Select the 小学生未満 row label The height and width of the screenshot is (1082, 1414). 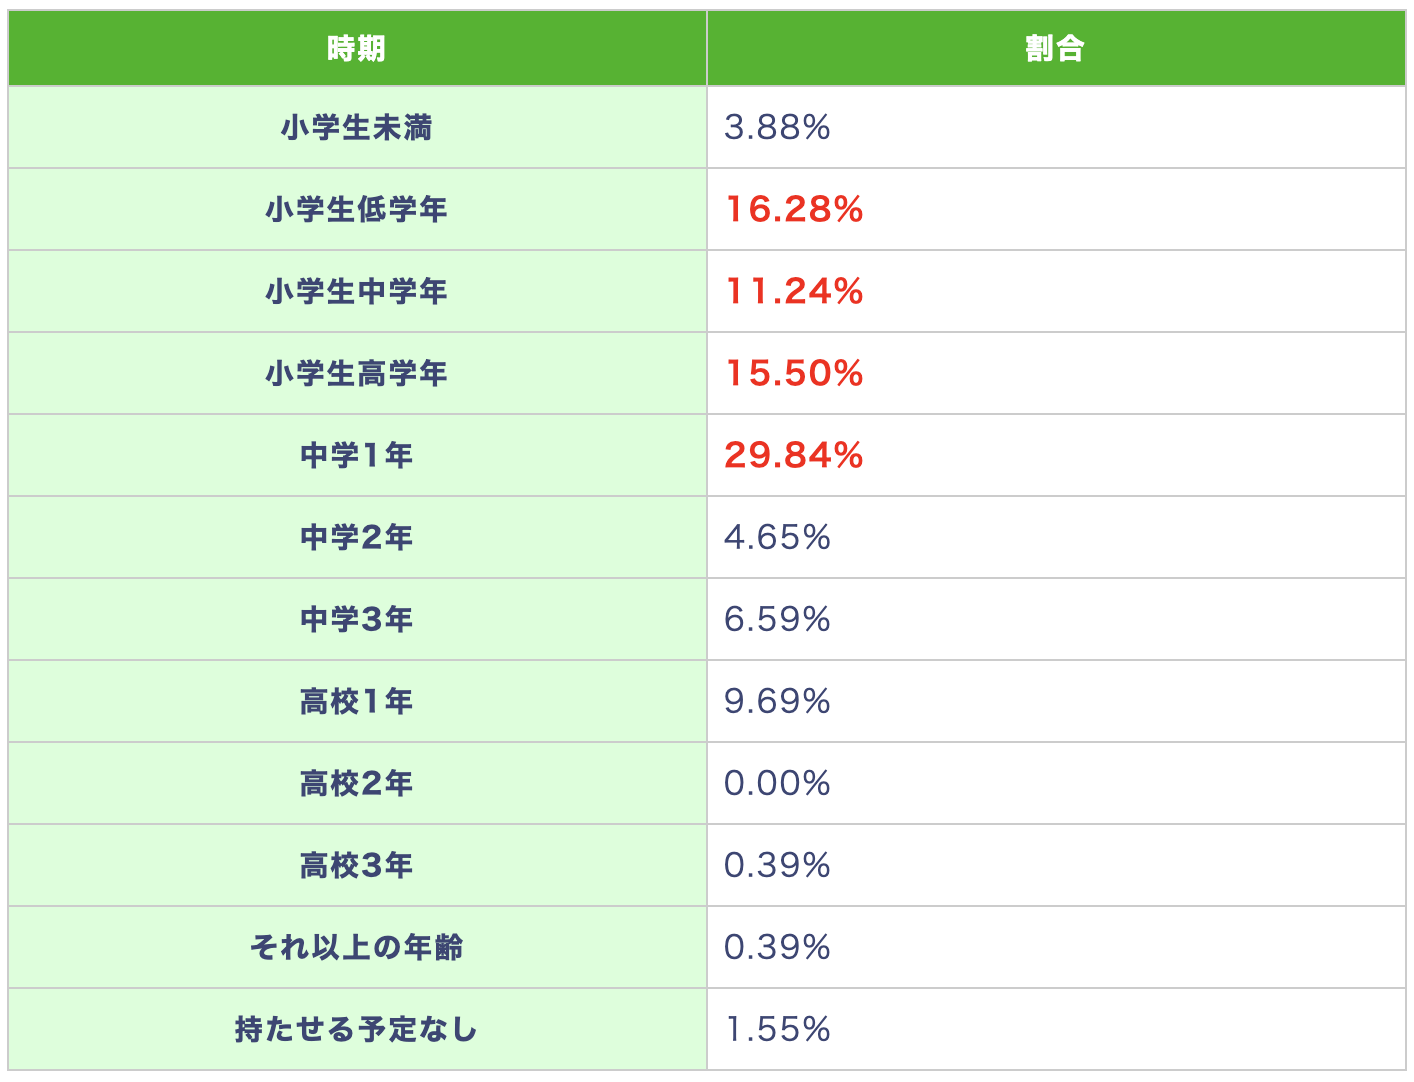tap(356, 128)
